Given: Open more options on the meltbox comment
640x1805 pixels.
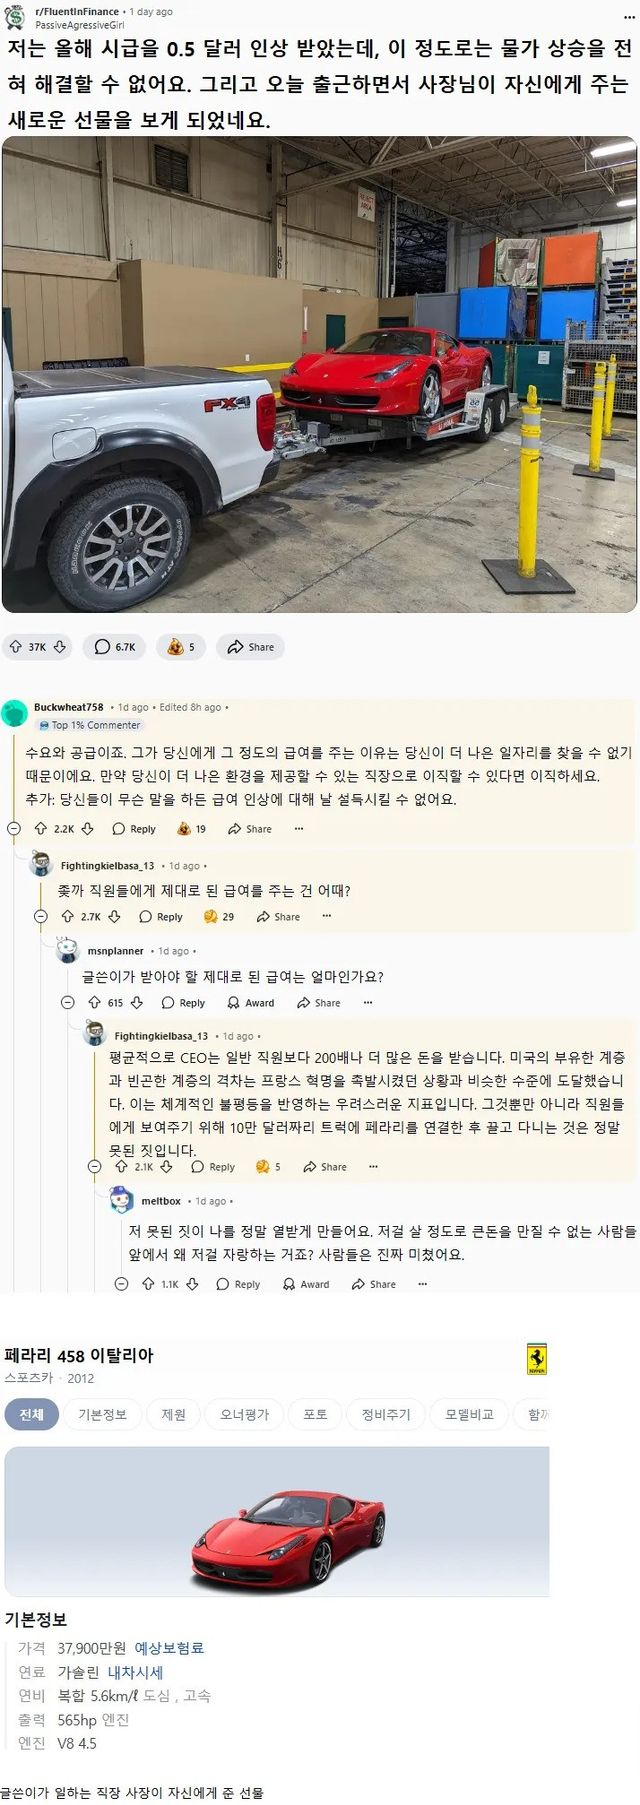Looking at the screenshot, I should [x=422, y=1284].
